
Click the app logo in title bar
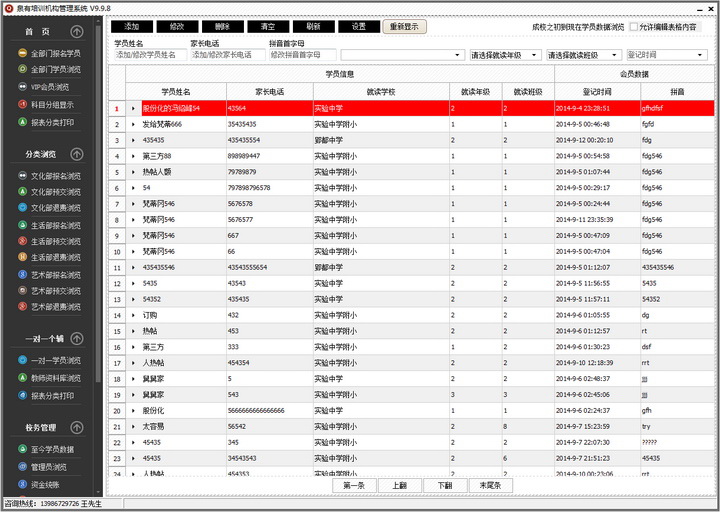(x=9, y=8)
